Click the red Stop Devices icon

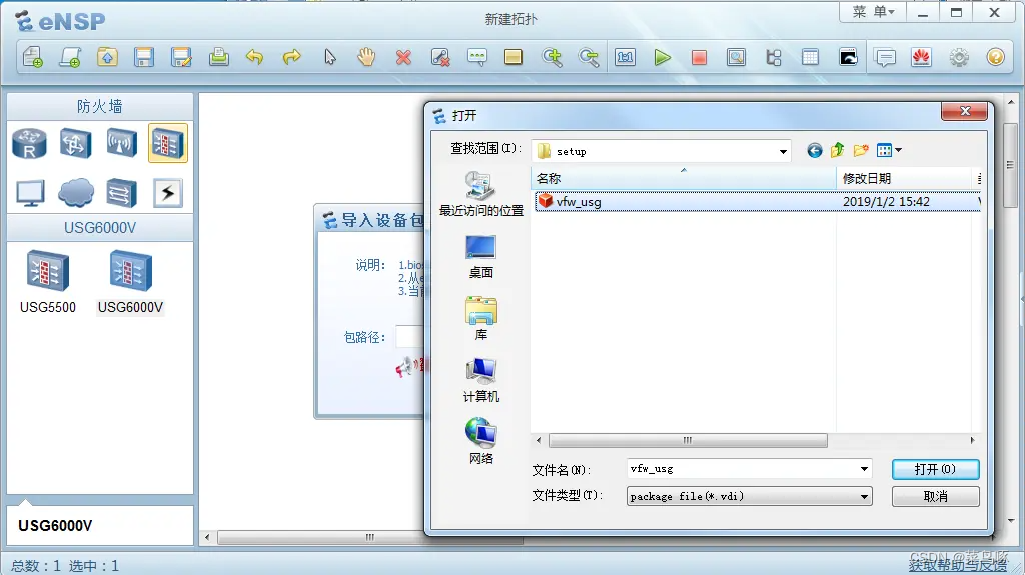[x=699, y=58]
